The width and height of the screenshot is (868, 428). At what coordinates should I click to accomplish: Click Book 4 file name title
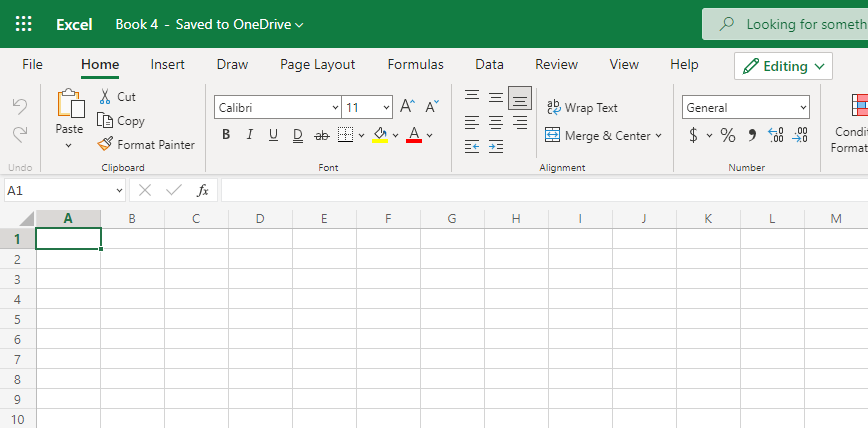tap(137, 24)
